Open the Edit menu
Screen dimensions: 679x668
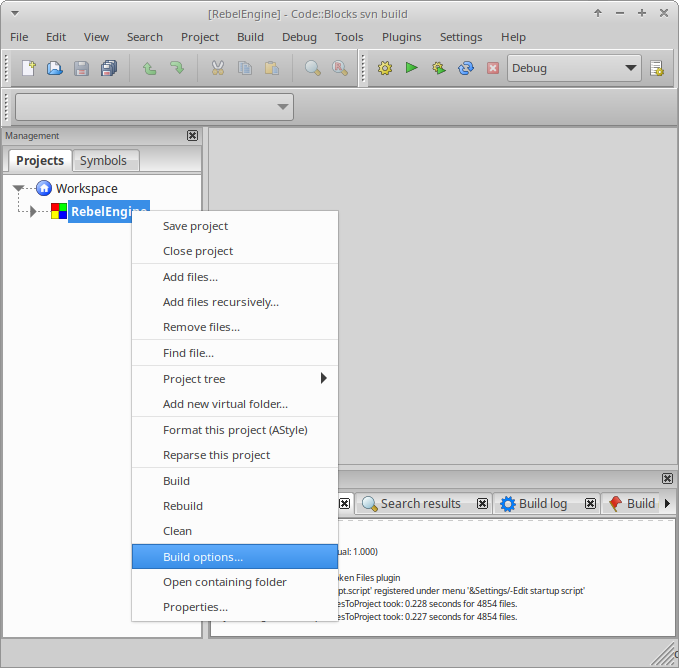tap(56, 37)
